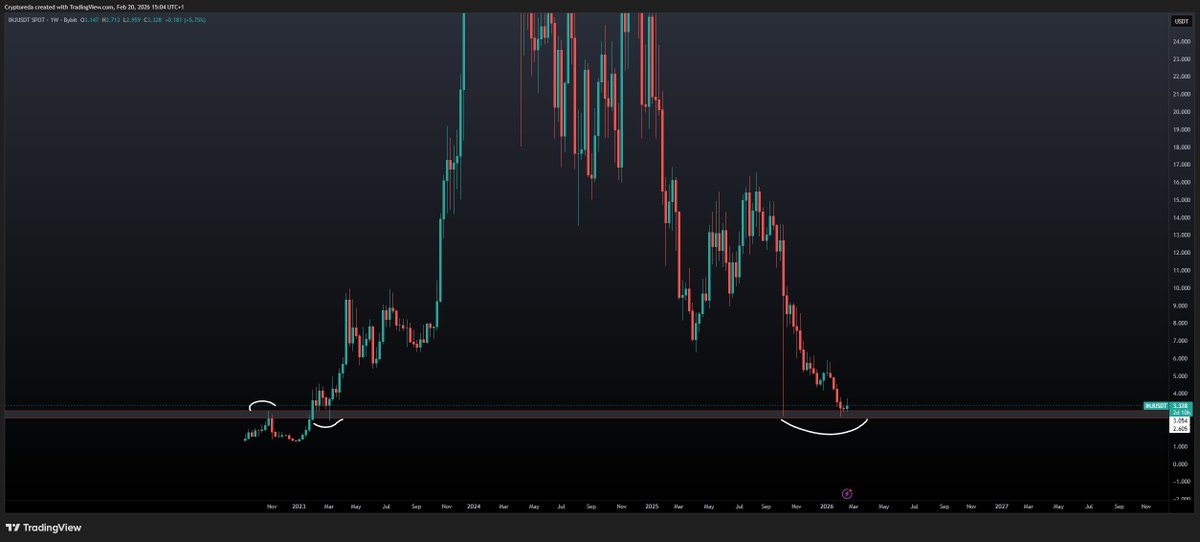The height and width of the screenshot is (542, 1200).
Task: Click the 3.054 zone price label
Action: (x=1179, y=421)
